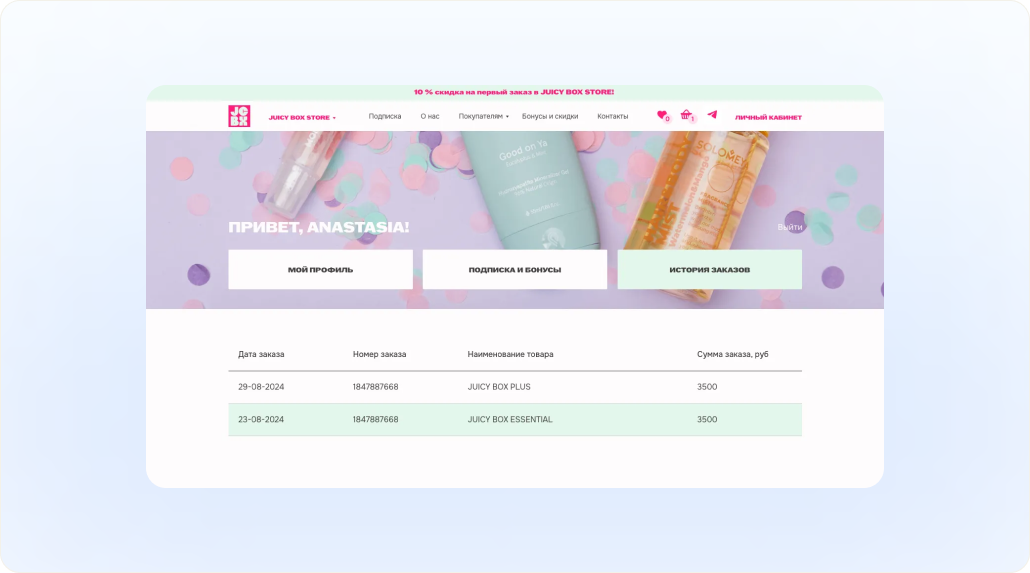
Task: Click the 3500 sum in JUICY BOX PLUS row
Action: pos(707,387)
